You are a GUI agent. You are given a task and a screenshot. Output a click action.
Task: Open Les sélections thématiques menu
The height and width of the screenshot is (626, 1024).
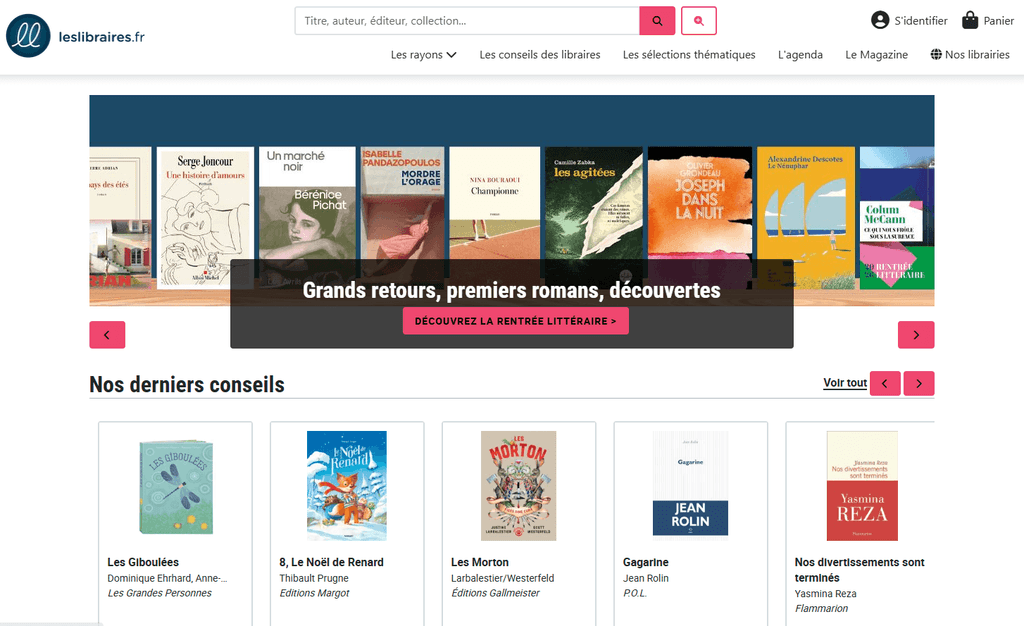689,55
